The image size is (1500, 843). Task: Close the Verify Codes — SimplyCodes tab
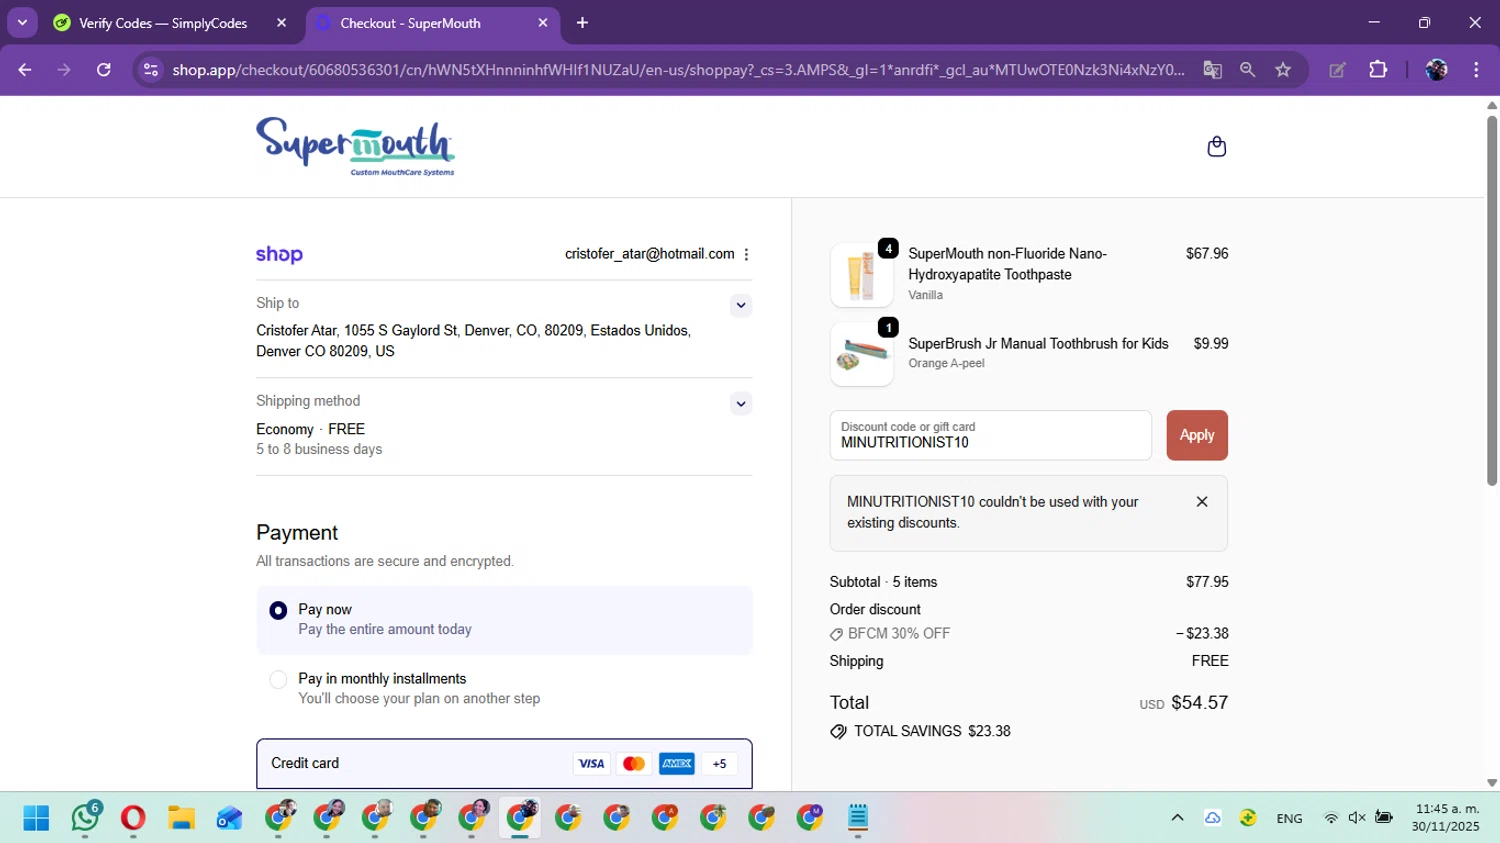pos(281,22)
